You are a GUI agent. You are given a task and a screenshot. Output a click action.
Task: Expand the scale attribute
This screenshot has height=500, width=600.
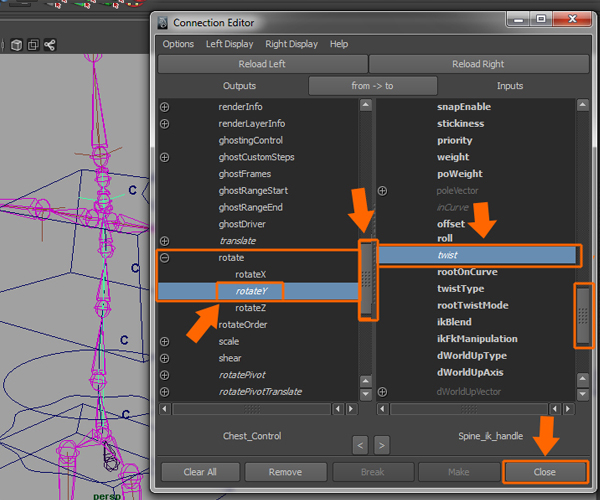pyautogui.click(x=165, y=342)
